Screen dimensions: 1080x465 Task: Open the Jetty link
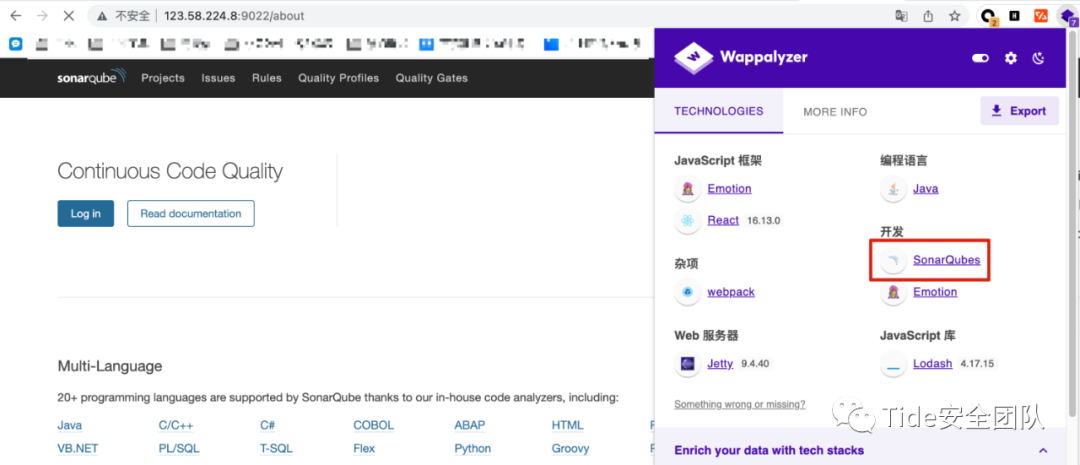720,364
